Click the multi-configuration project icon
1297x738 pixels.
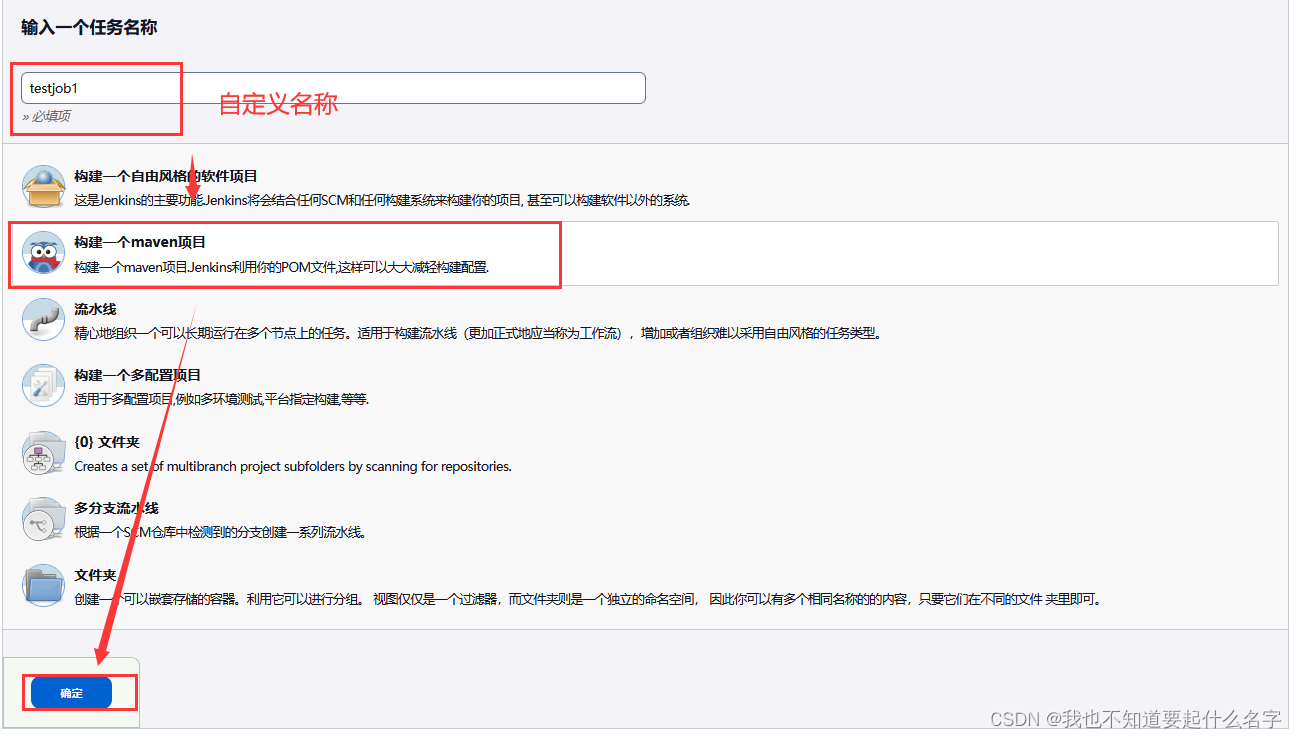(x=44, y=387)
